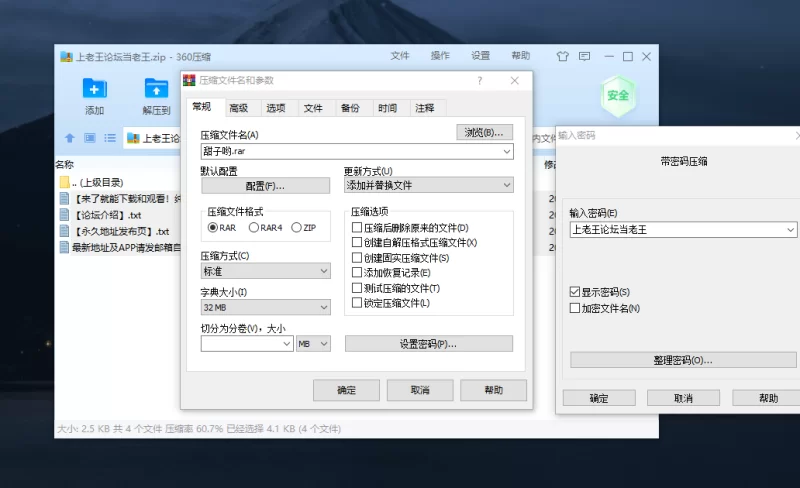Uncheck 显示密码 in password dialog

[x=575, y=292]
